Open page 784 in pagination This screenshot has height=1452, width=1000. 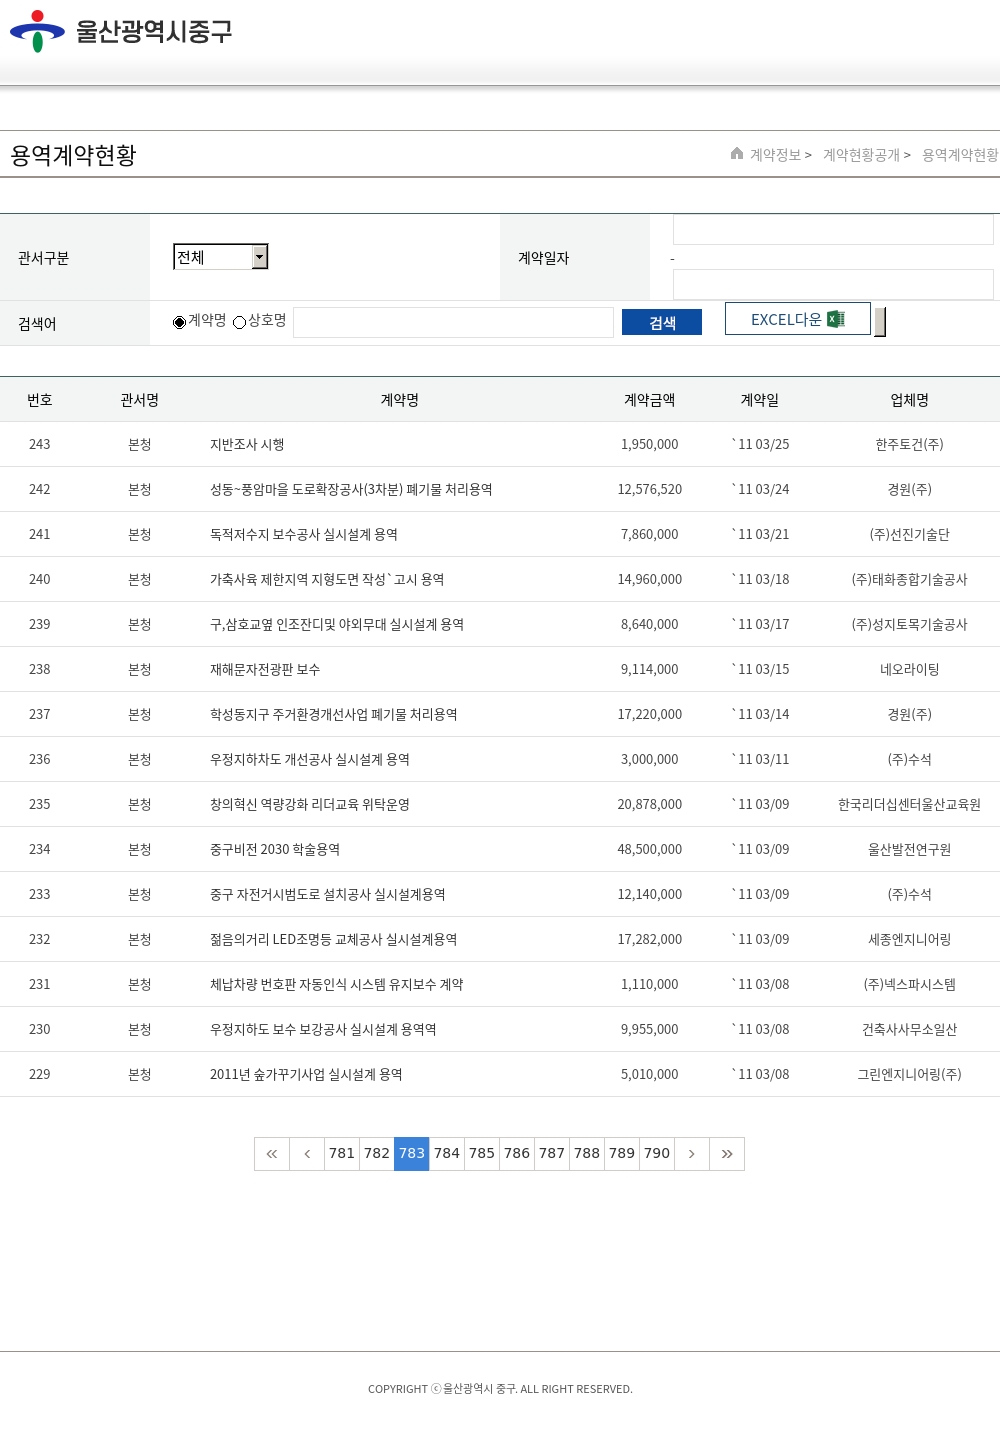(x=447, y=1154)
